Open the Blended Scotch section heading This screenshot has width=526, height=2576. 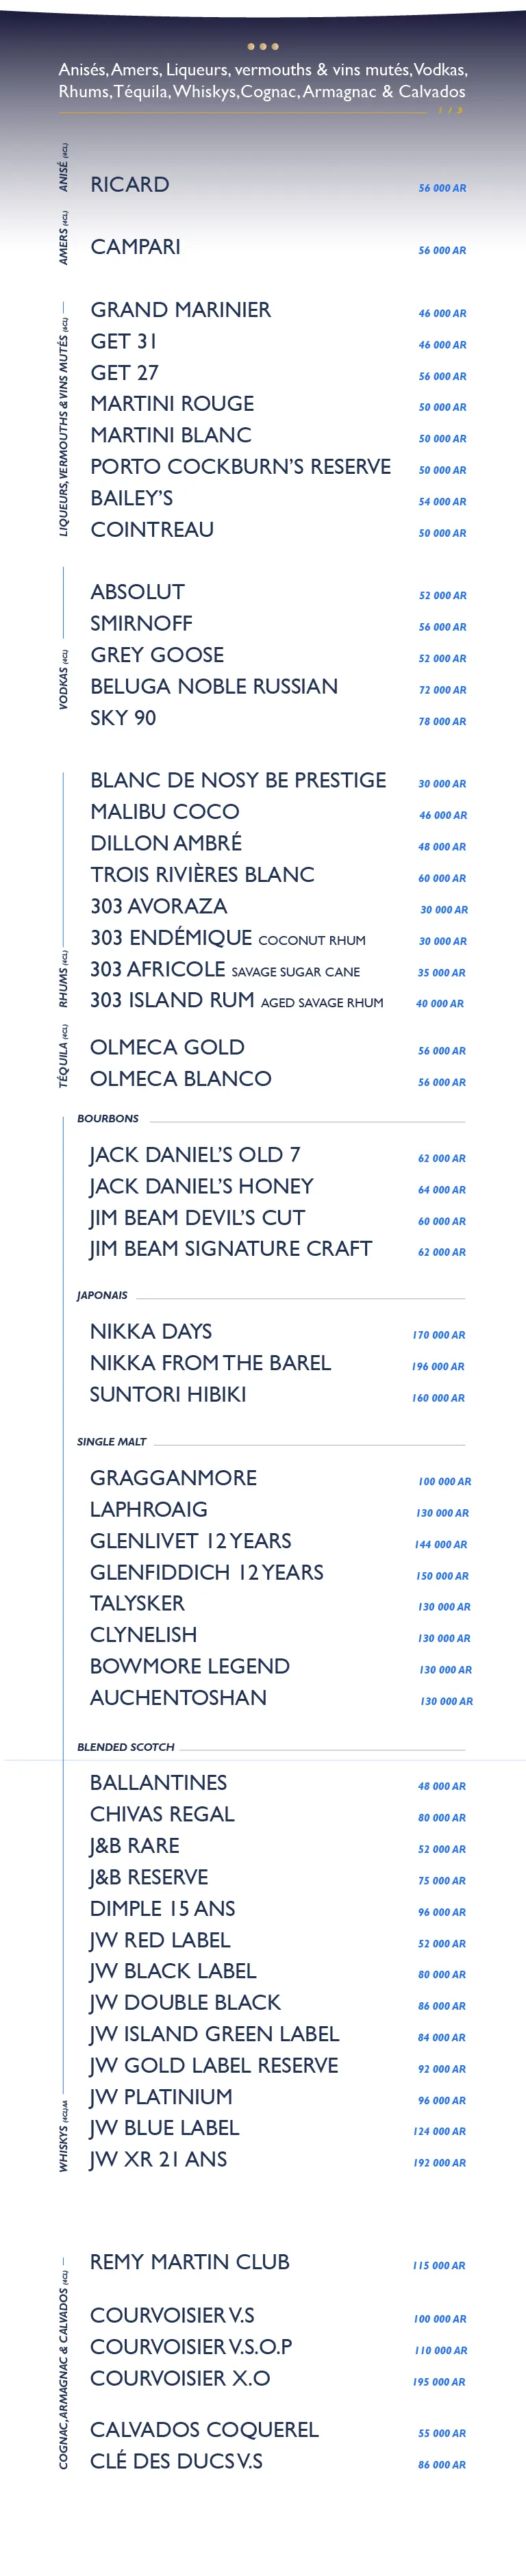coord(125,1747)
